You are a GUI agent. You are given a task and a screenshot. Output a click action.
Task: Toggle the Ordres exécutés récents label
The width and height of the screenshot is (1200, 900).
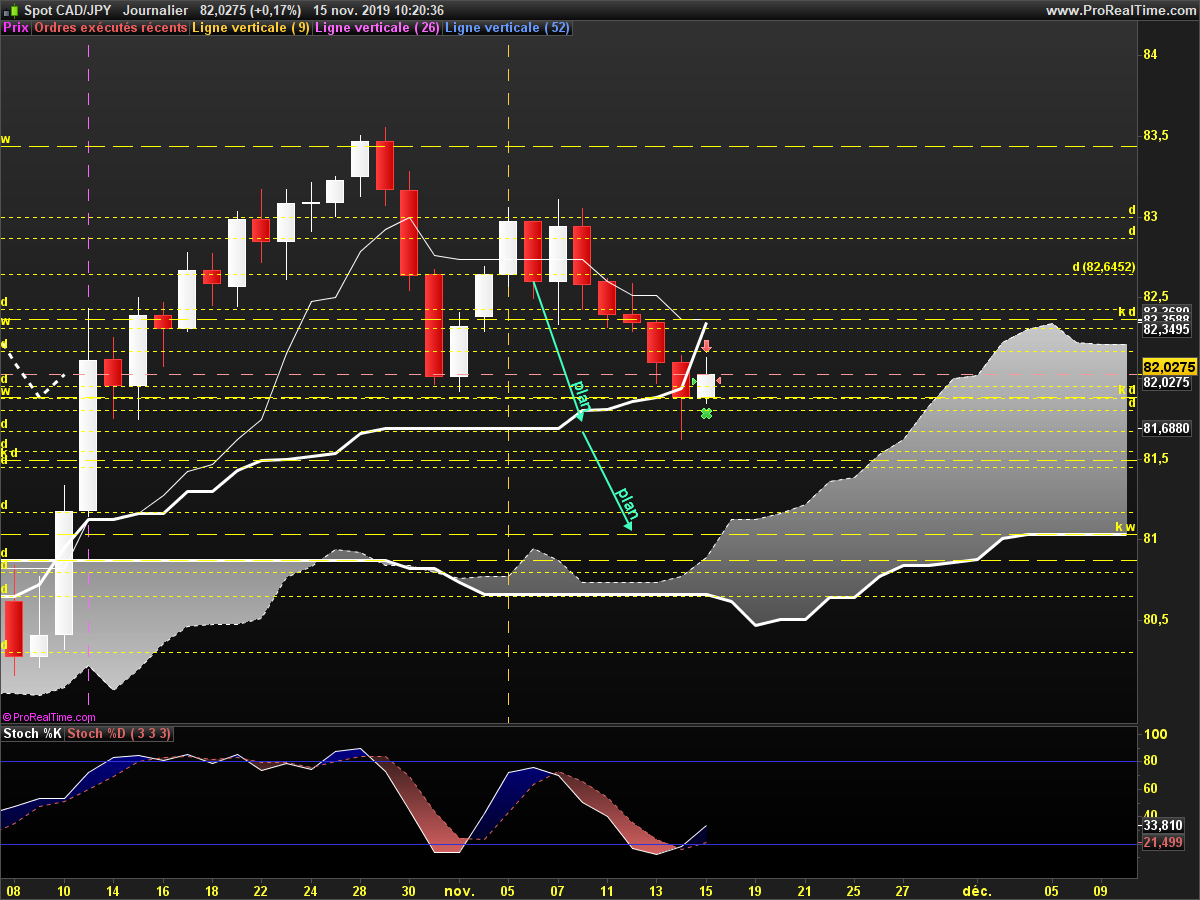point(110,28)
